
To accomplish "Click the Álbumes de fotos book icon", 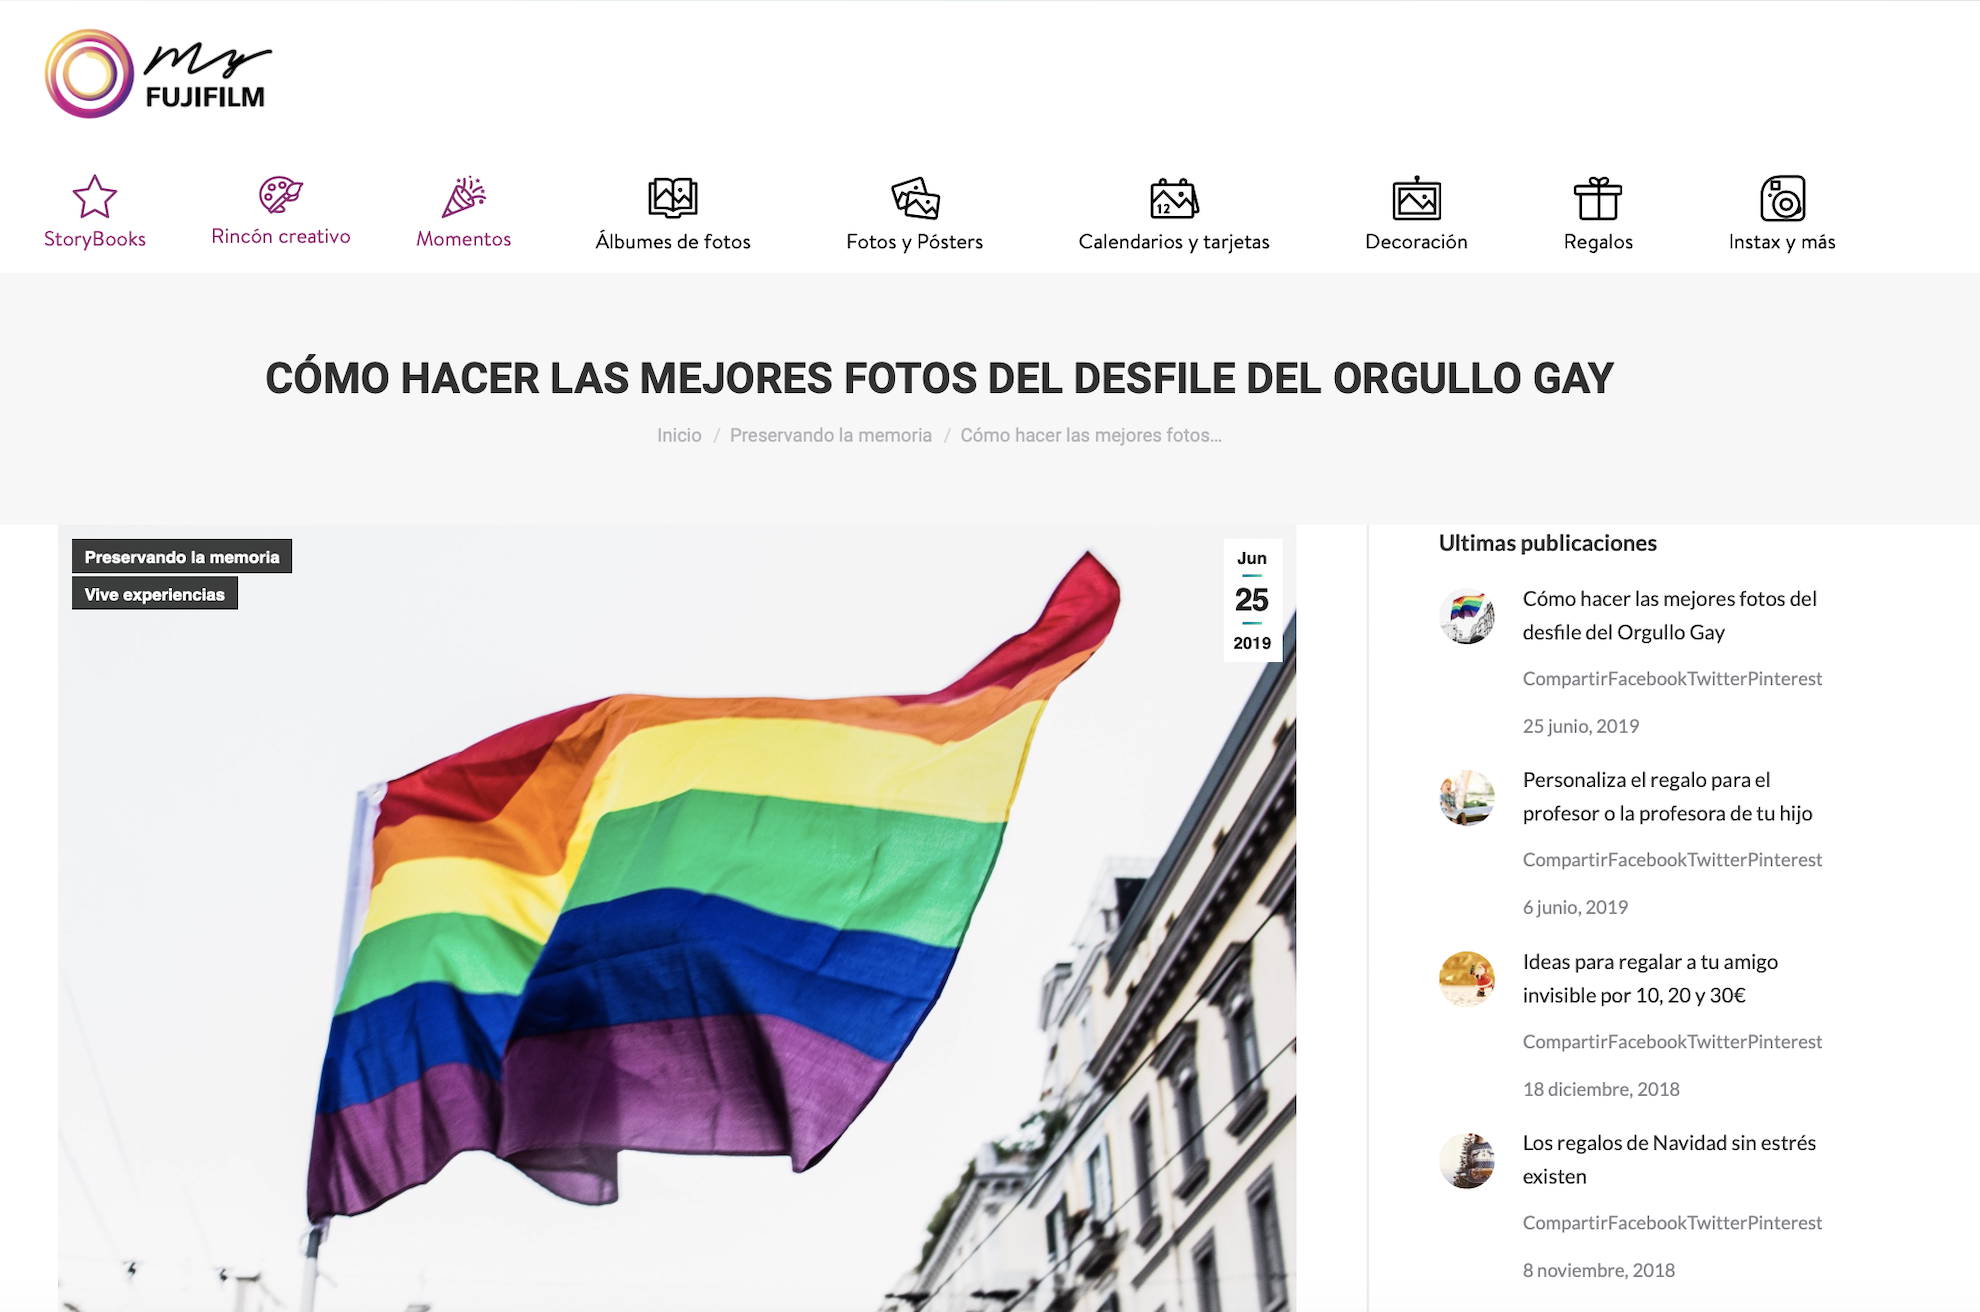I will point(672,198).
